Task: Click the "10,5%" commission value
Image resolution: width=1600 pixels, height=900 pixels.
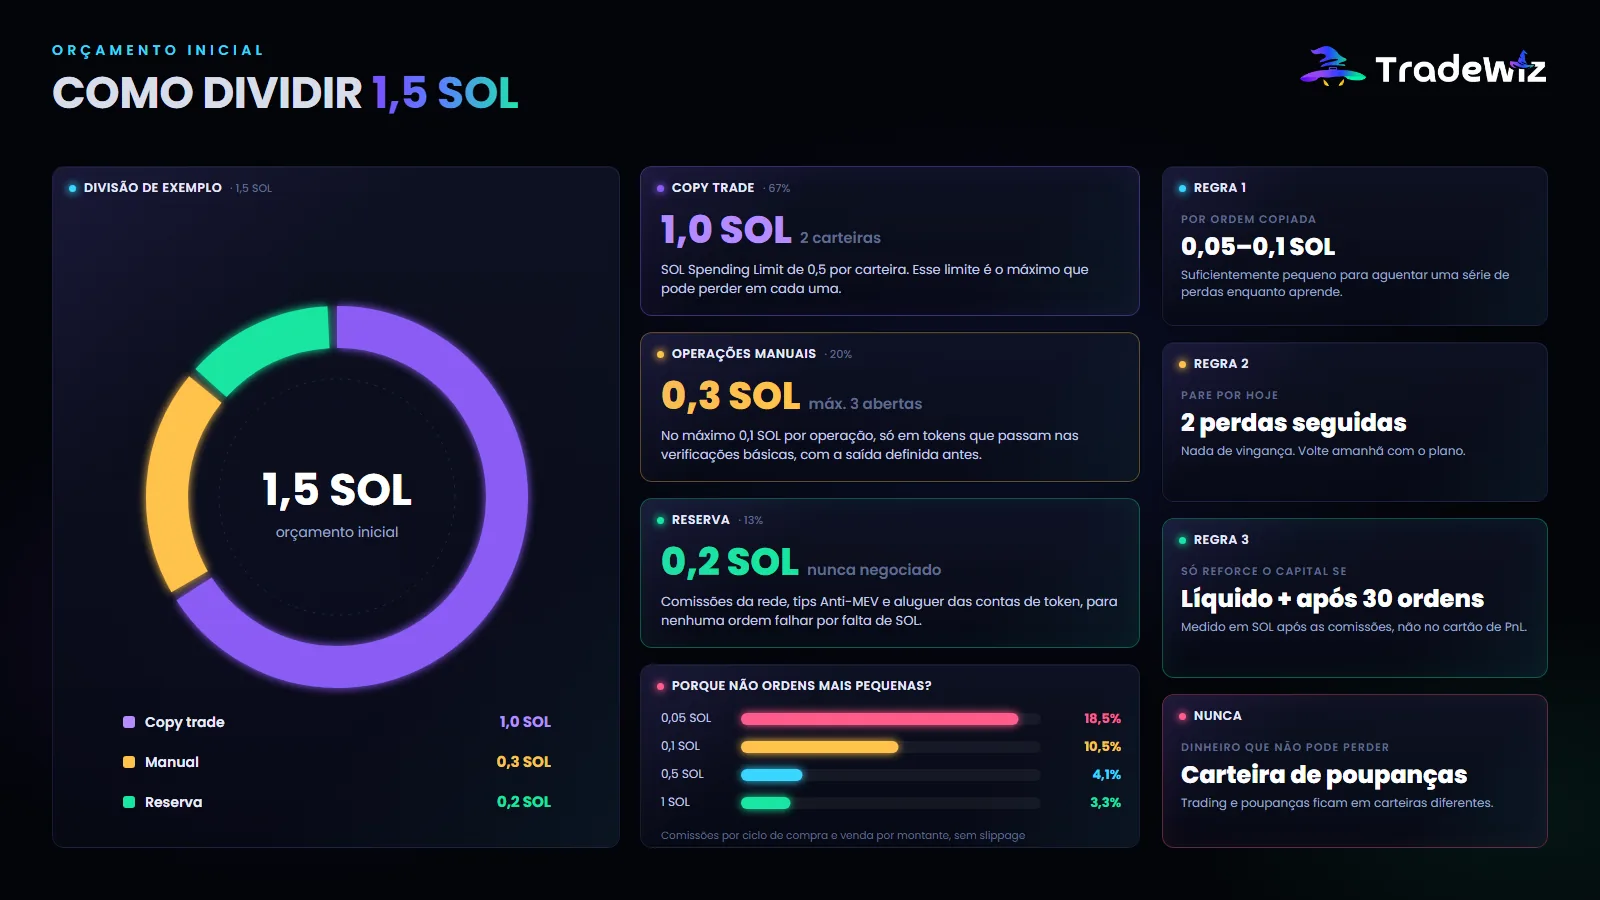Action: point(1102,746)
